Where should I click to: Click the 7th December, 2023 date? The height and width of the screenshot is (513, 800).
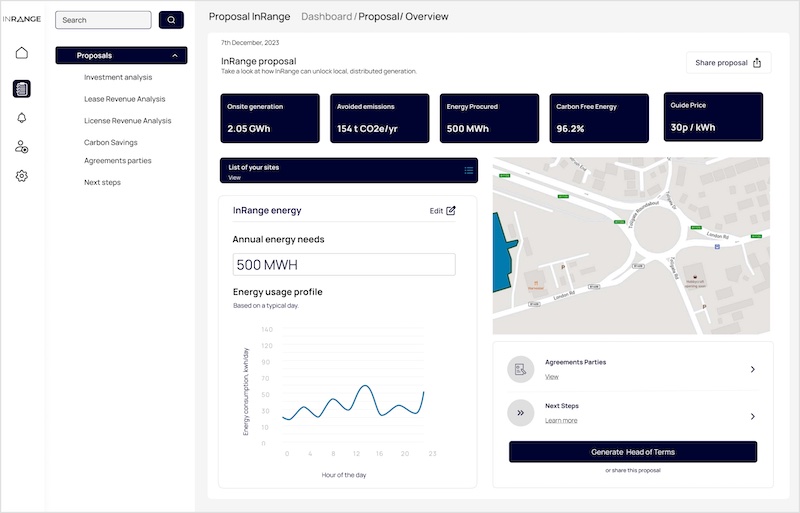tap(250, 42)
